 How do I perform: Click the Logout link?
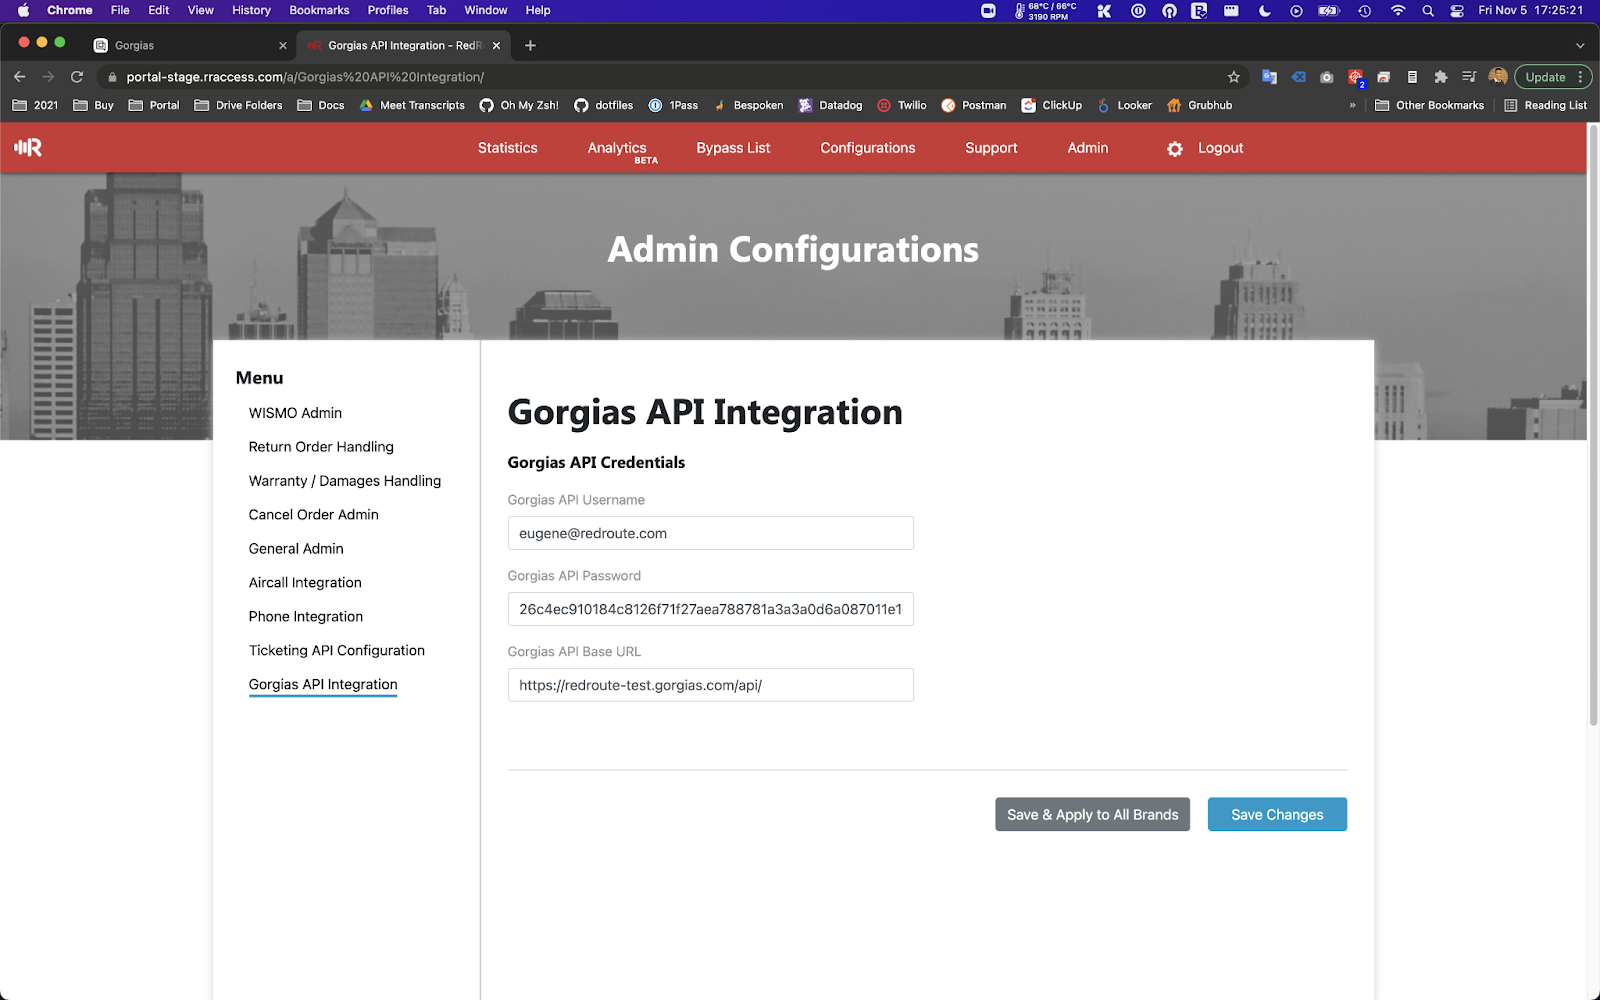click(x=1220, y=148)
